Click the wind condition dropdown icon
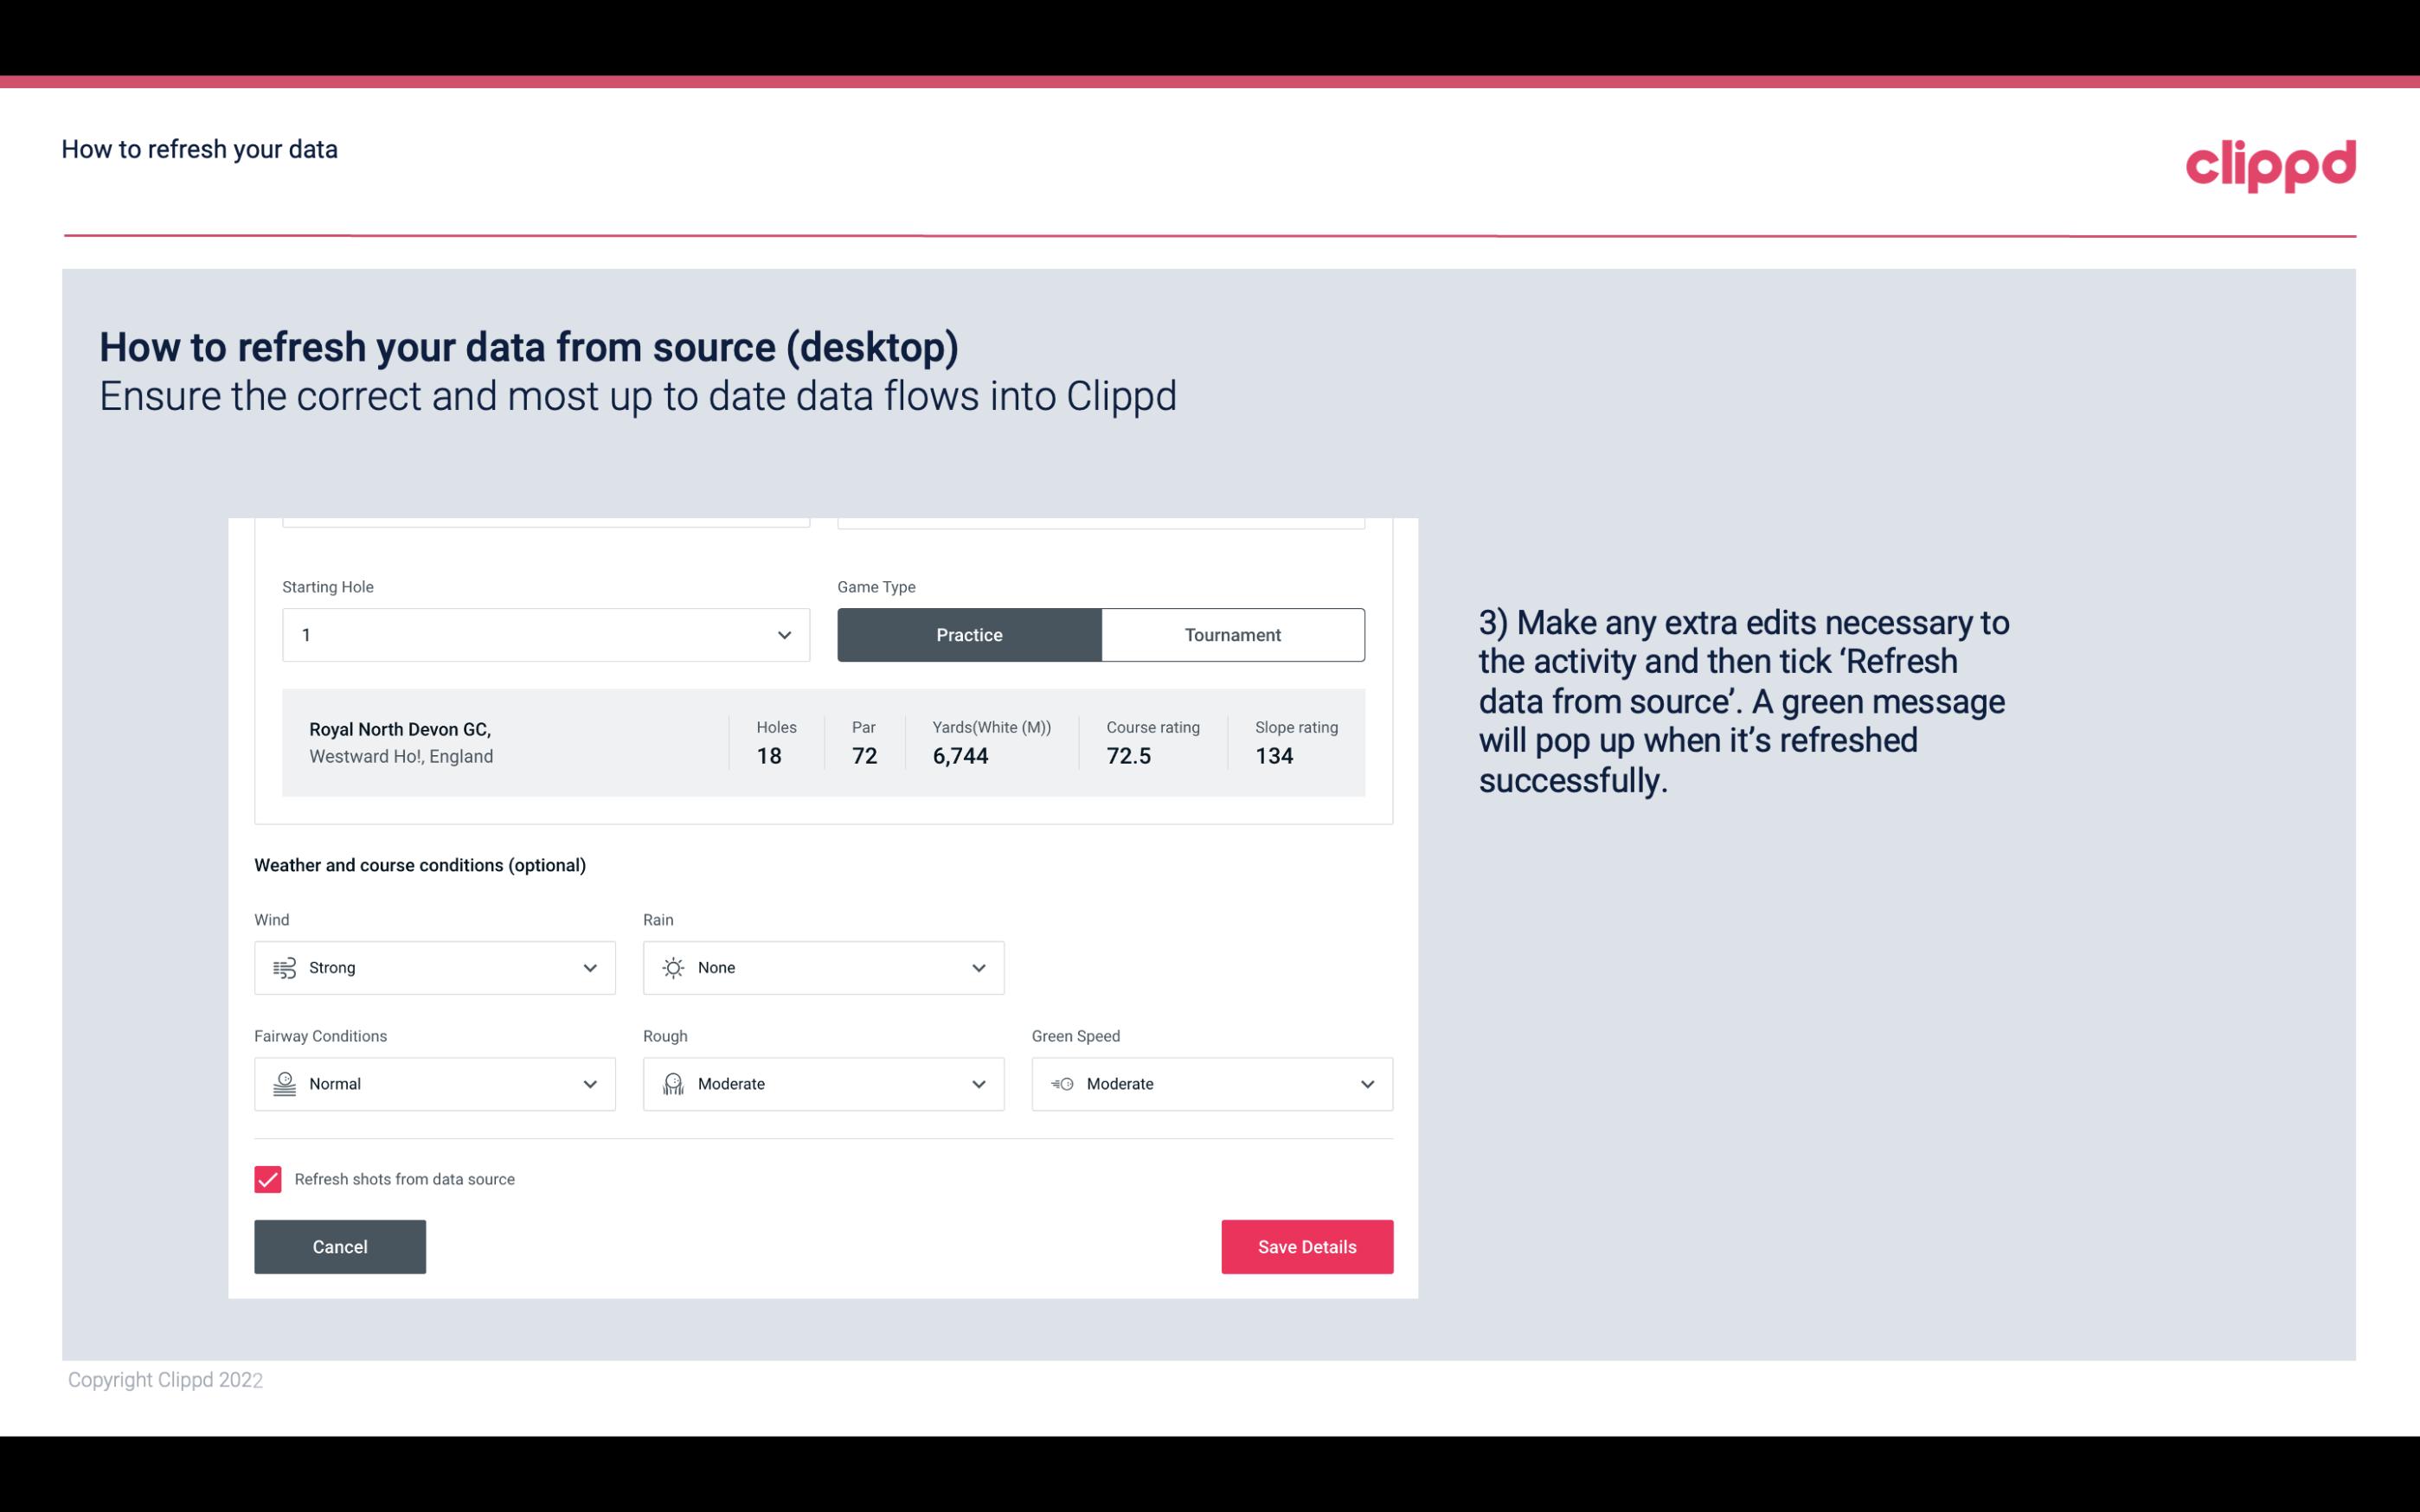 (x=589, y=967)
